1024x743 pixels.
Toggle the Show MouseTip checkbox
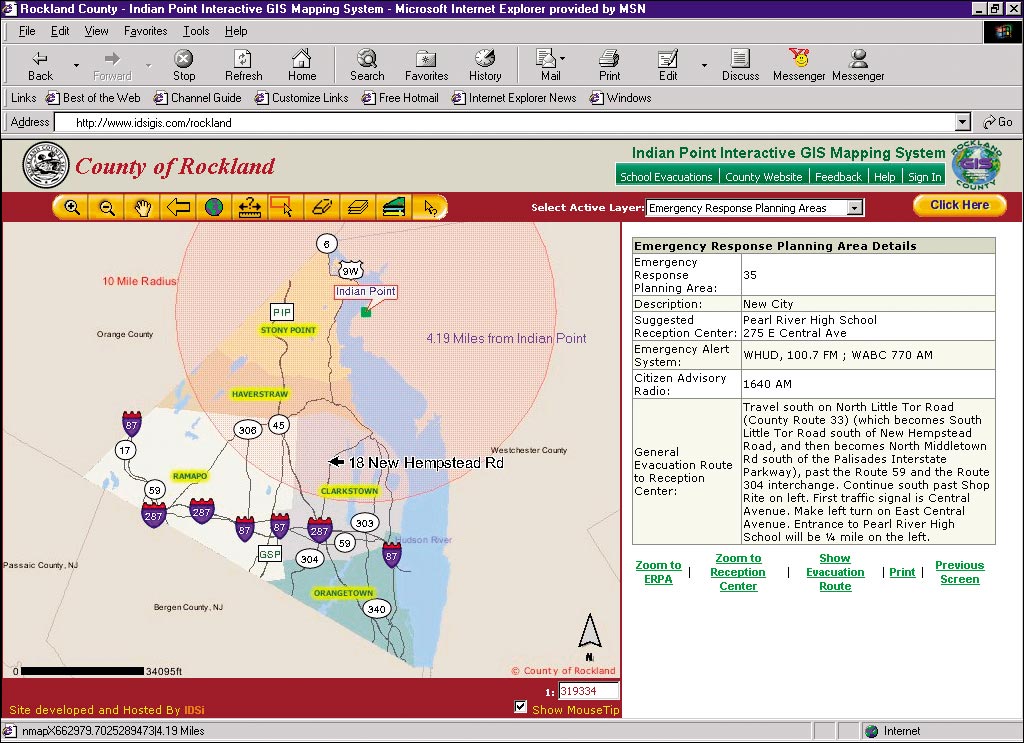tap(520, 706)
